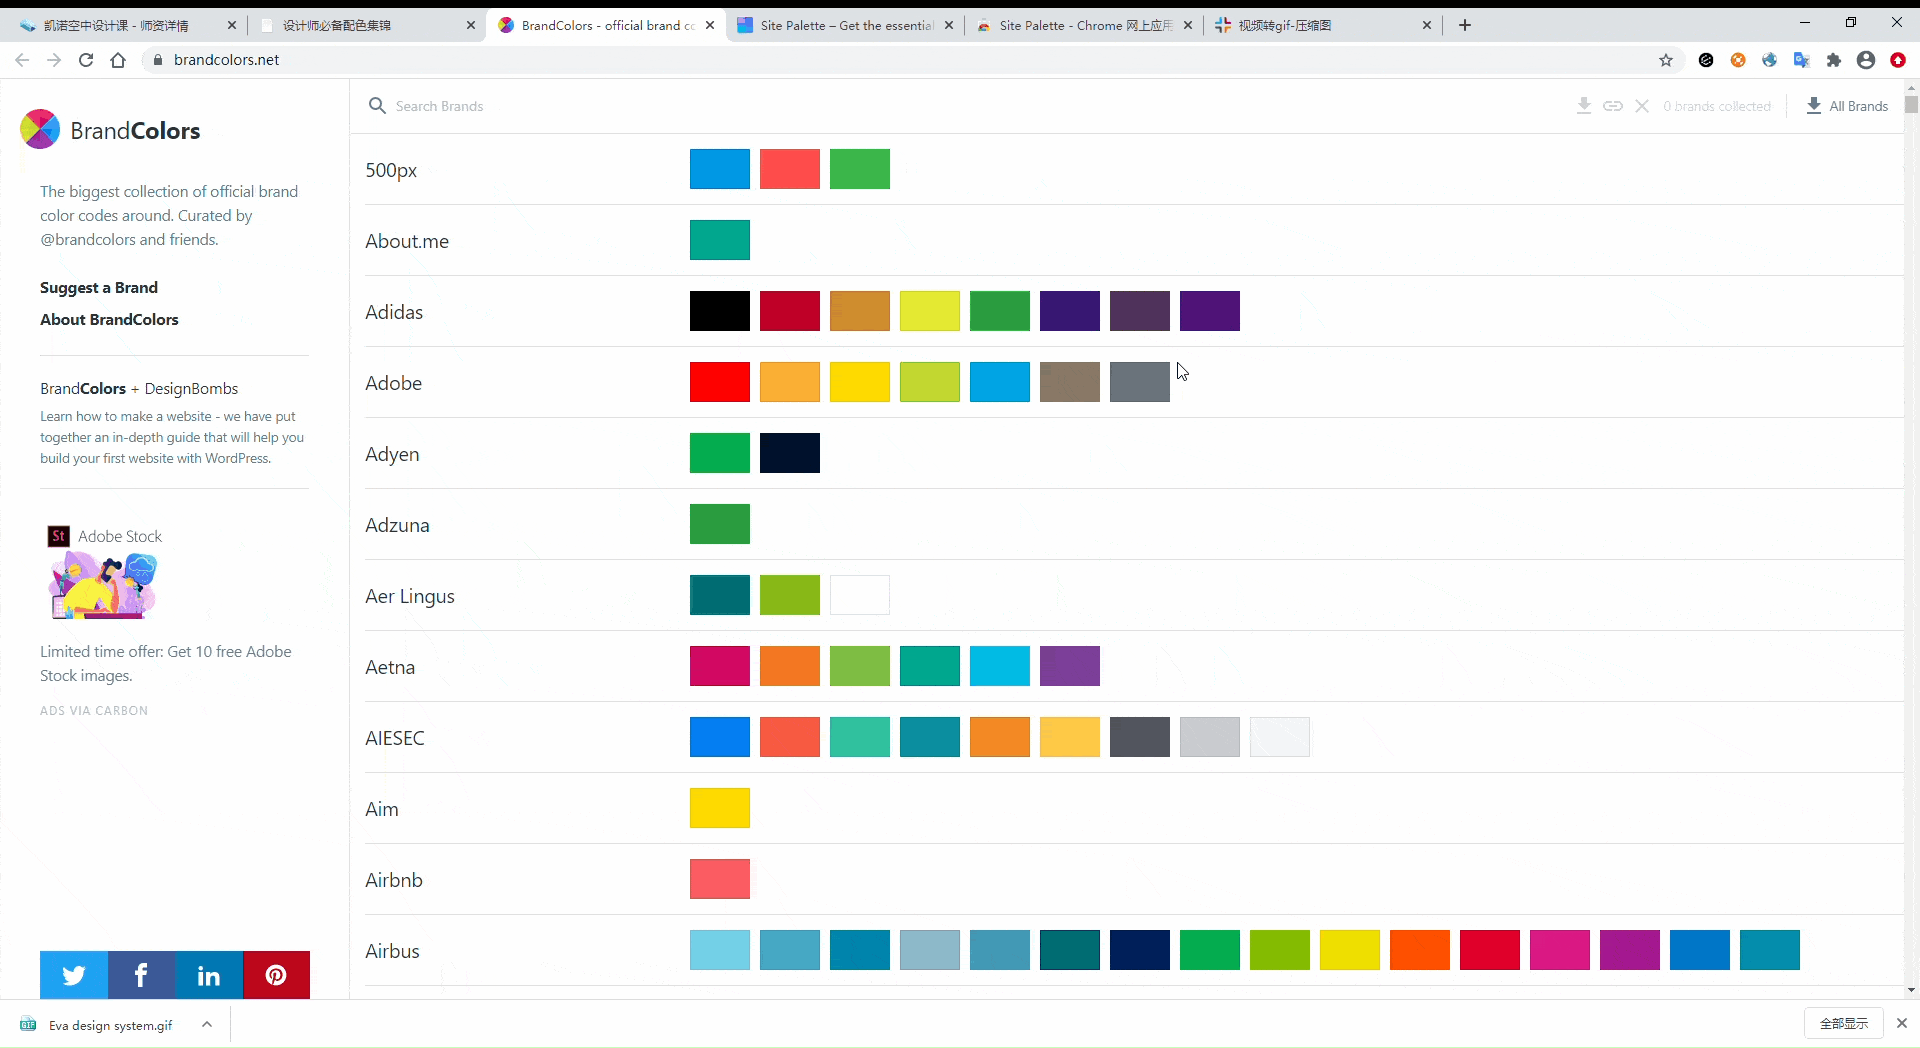Select the Adidas black swatch

[x=720, y=311]
